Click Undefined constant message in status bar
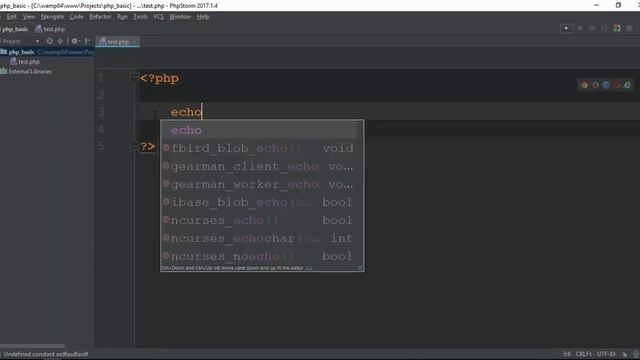 click(46, 354)
